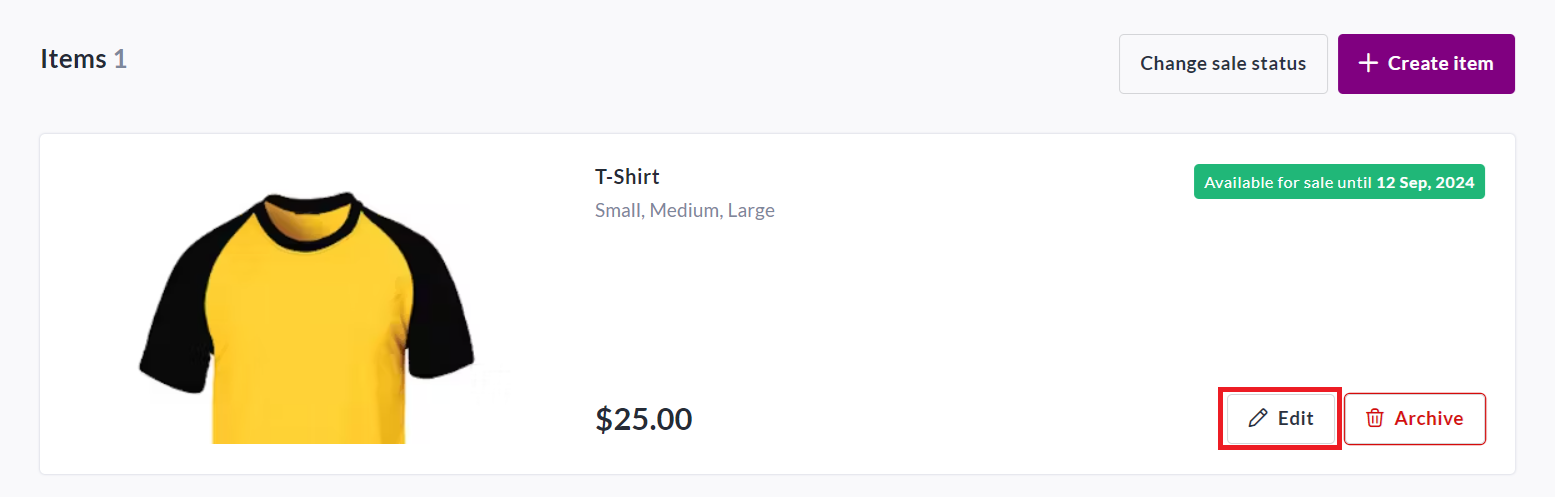Click the plus icon in Create item
This screenshot has width=1555, height=497.
(1368, 64)
